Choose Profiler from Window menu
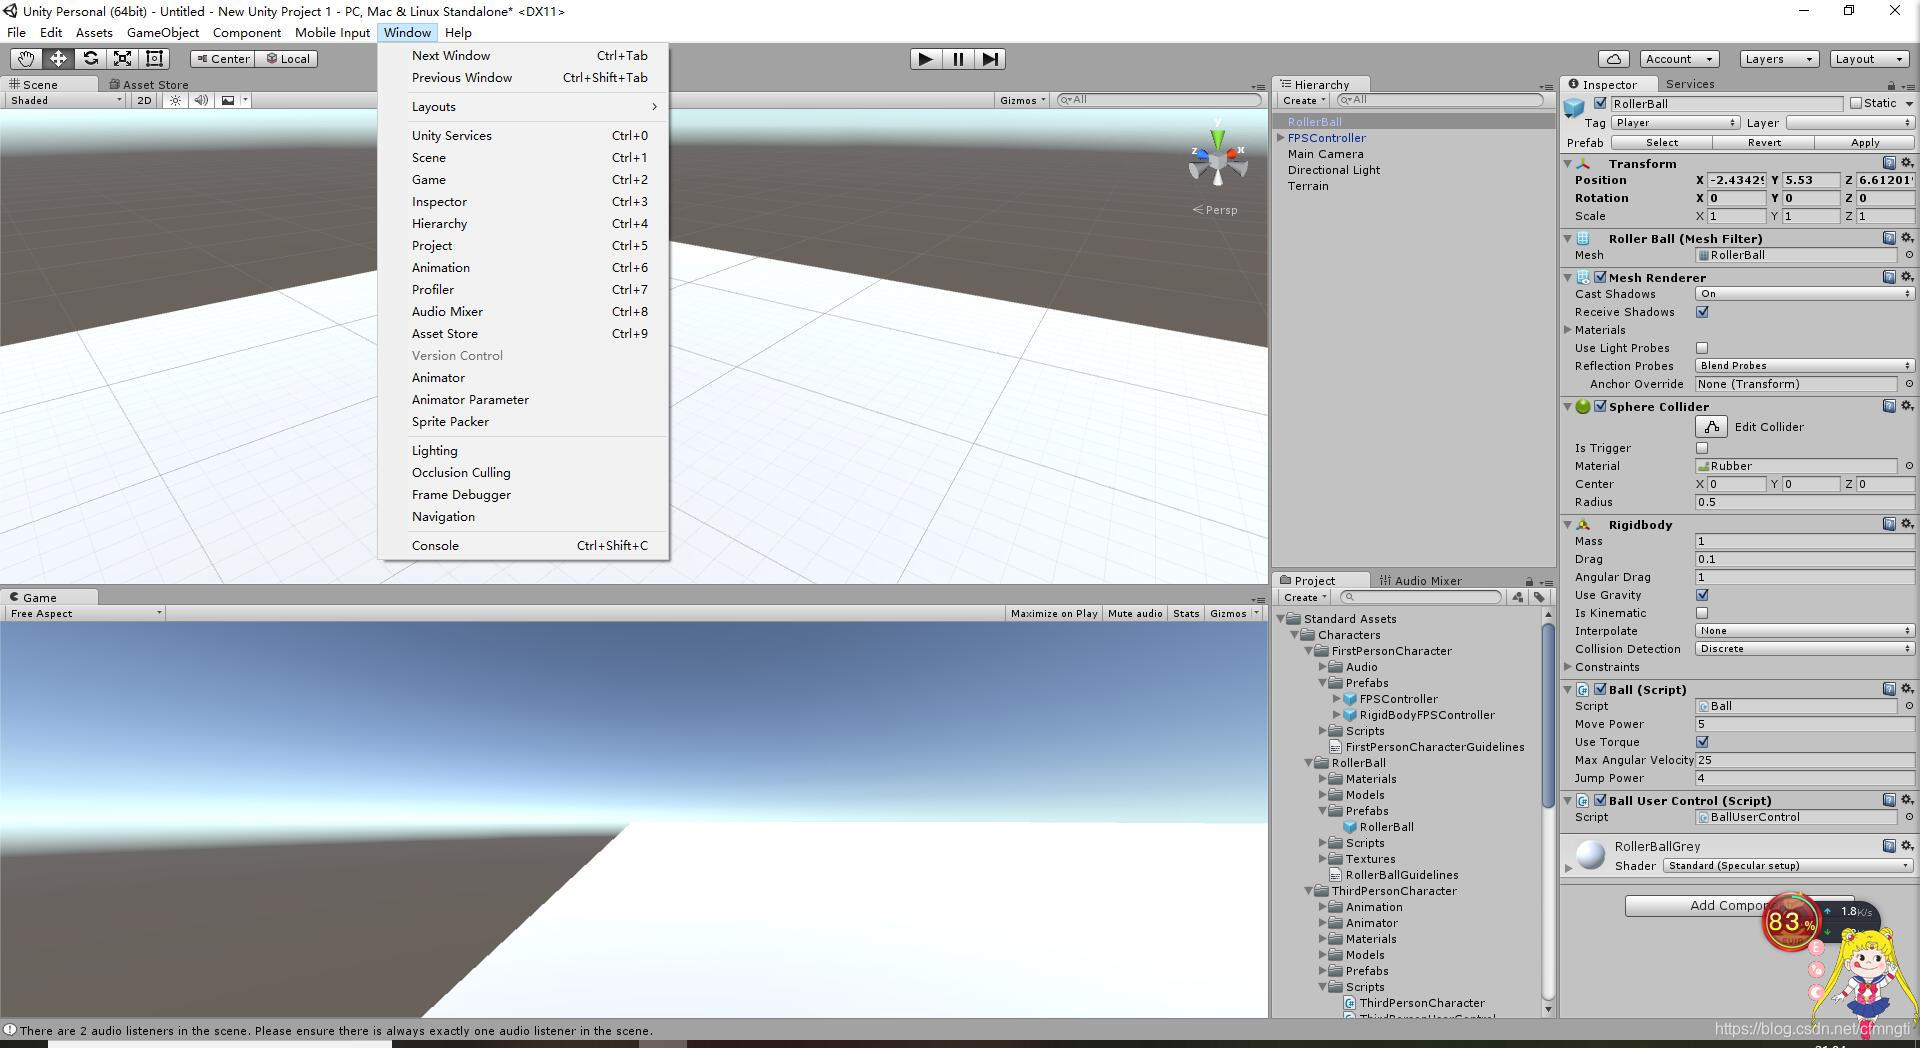Viewport: 1920px width, 1048px height. click(523, 290)
